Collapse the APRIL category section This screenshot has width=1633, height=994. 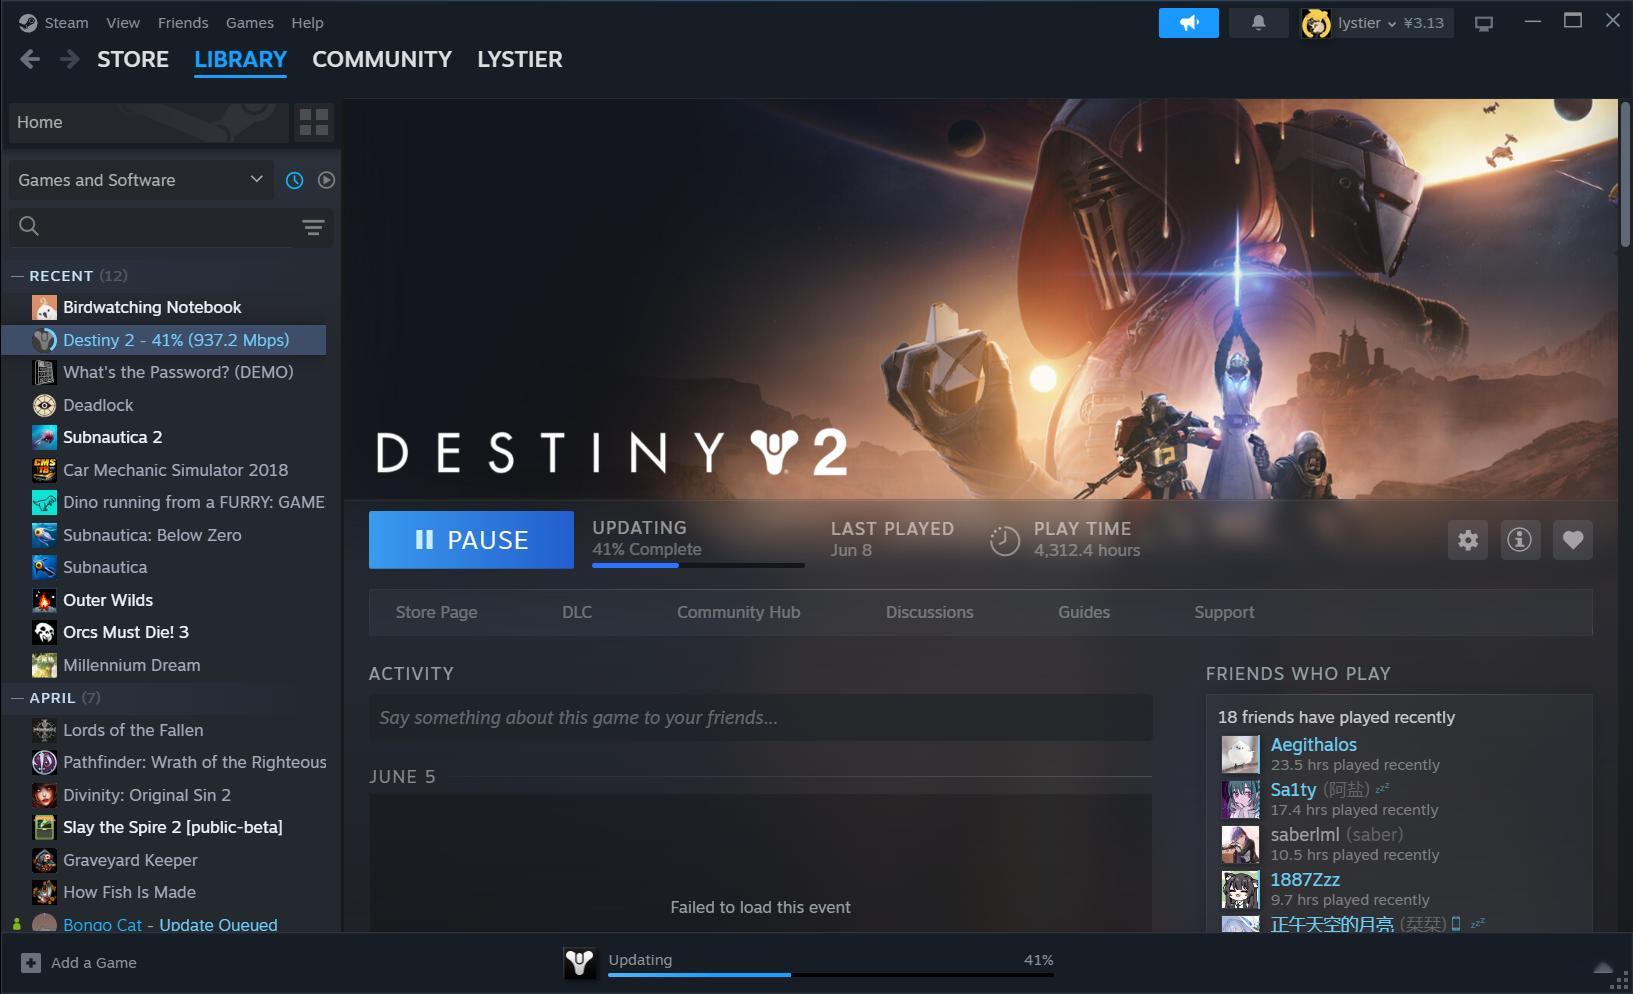click(x=17, y=698)
